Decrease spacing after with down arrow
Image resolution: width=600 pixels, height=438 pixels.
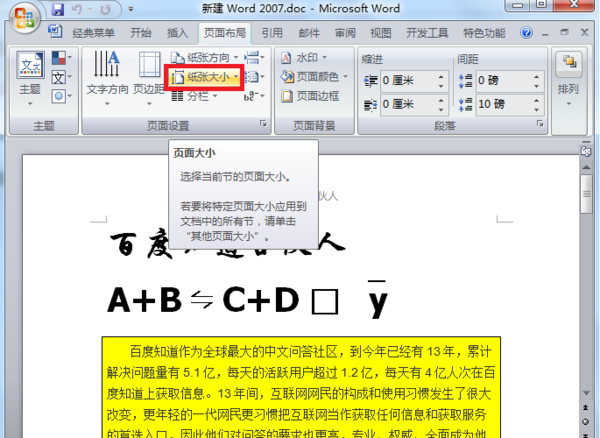click(536, 110)
